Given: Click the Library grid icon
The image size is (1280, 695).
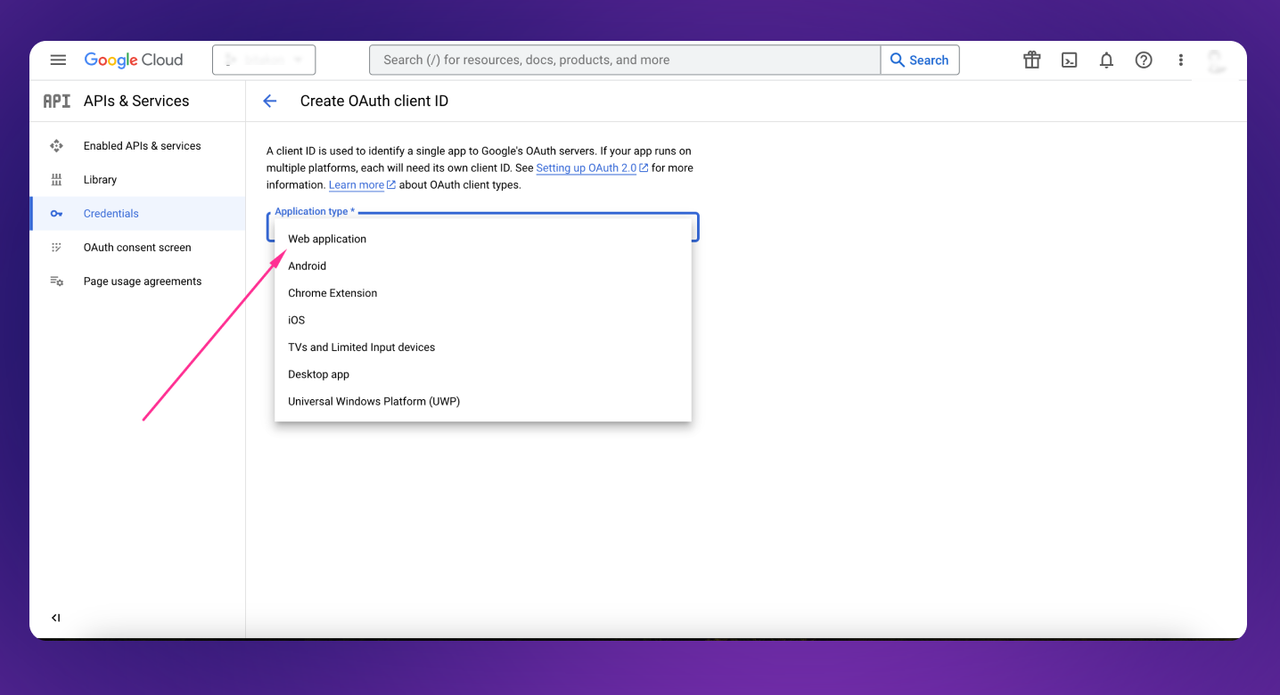Looking at the screenshot, I should [57, 180].
